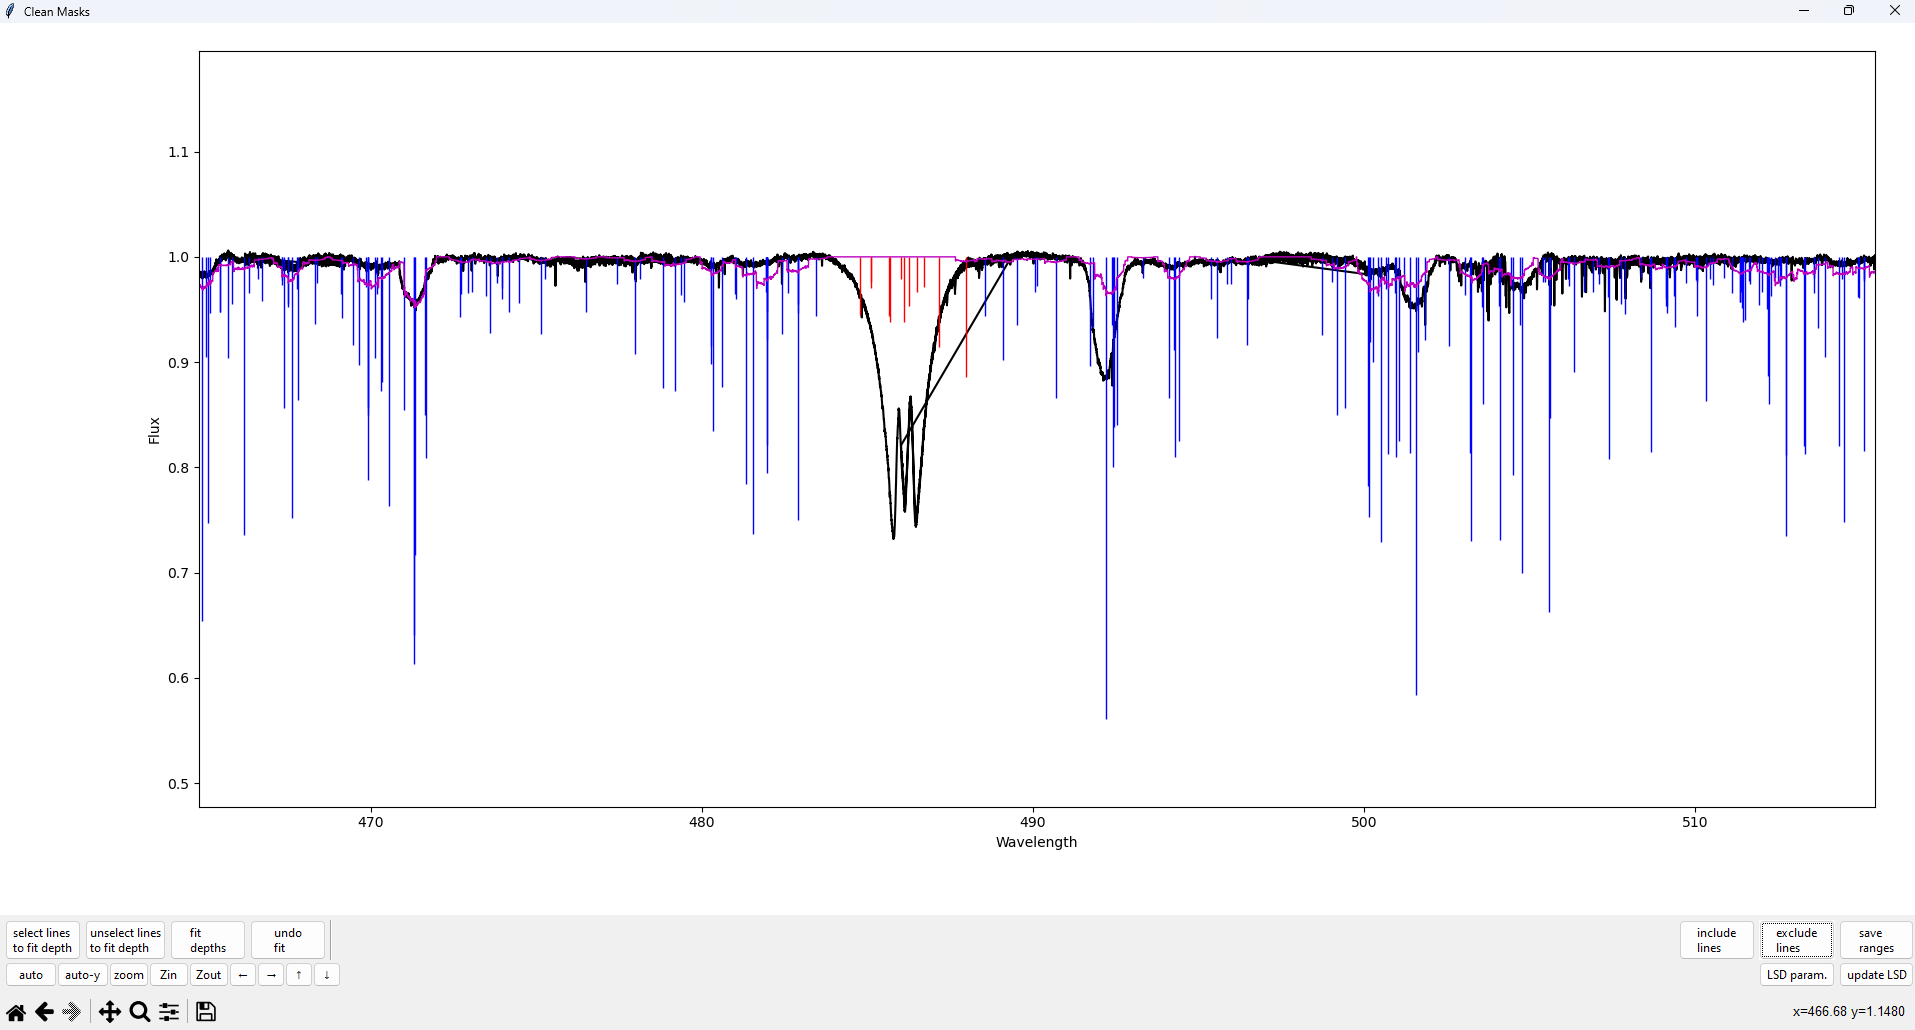Image resolution: width=1915 pixels, height=1030 pixels.
Task: Toggle the 'include lines' button
Action: (1717, 940)
